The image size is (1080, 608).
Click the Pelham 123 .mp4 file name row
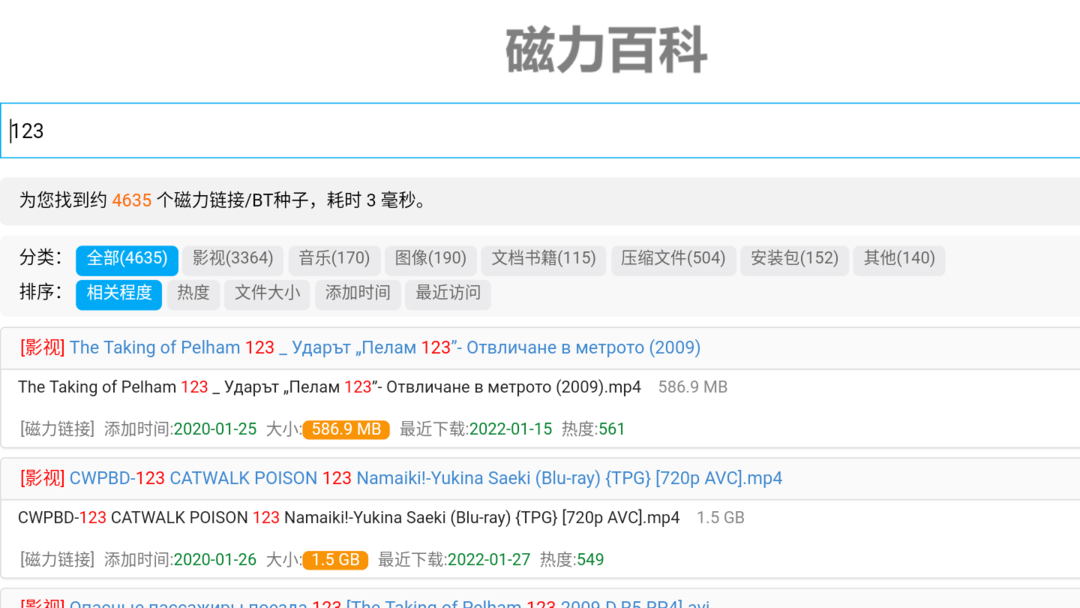[x=329, y=388]
